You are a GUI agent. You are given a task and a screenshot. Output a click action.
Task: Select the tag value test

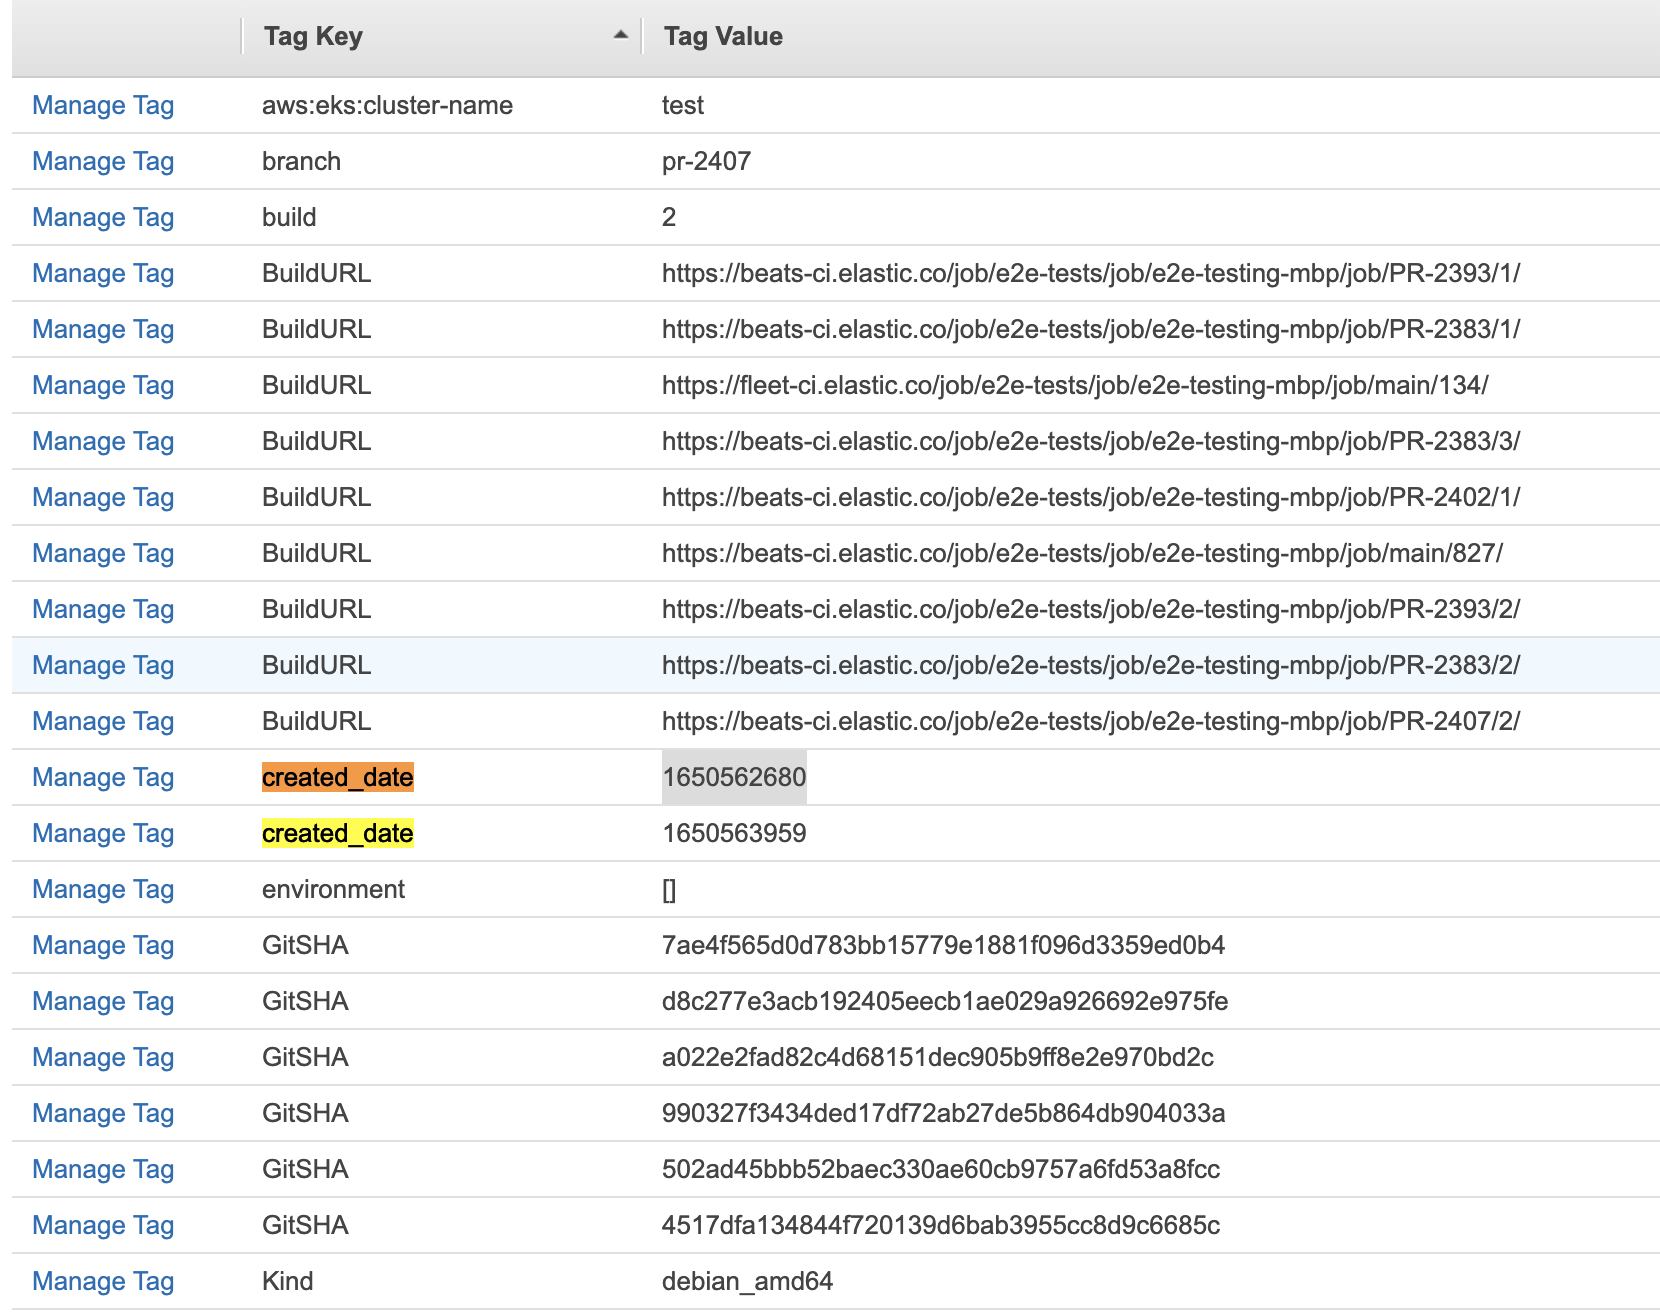(683, 105)
